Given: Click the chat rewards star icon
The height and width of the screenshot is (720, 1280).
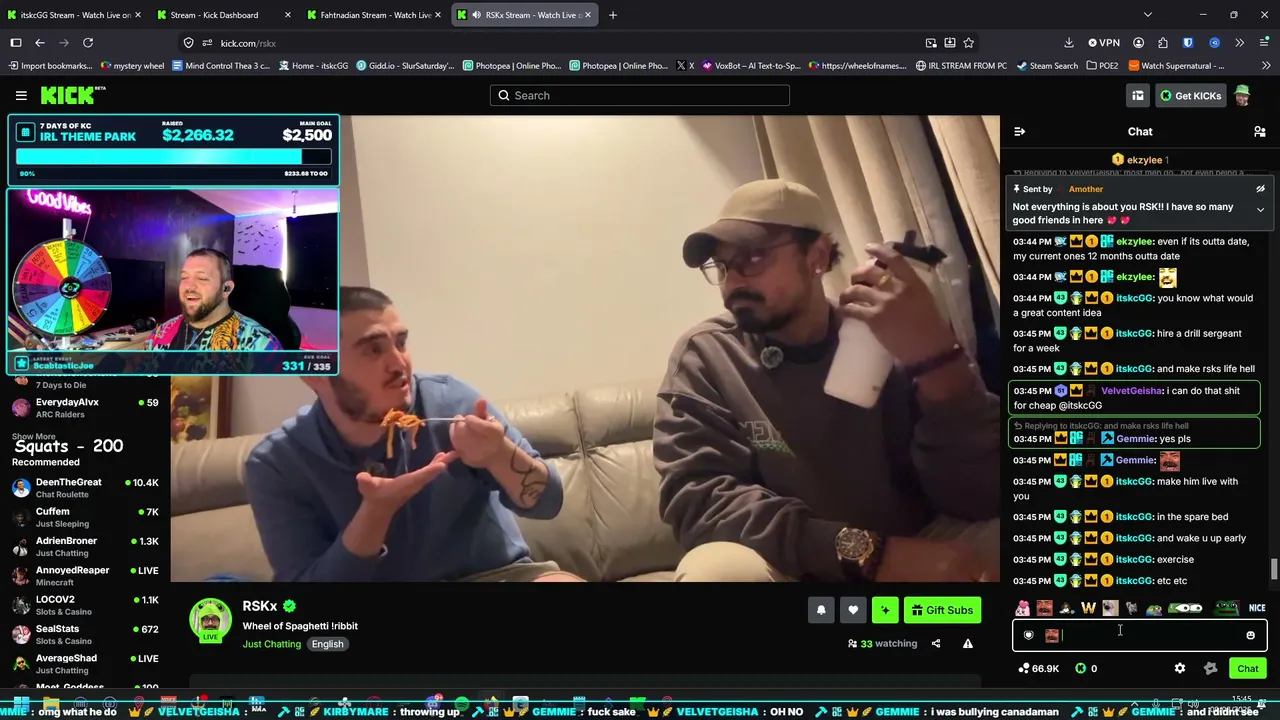Looking at the screenshot, I should pos(1210,668).
